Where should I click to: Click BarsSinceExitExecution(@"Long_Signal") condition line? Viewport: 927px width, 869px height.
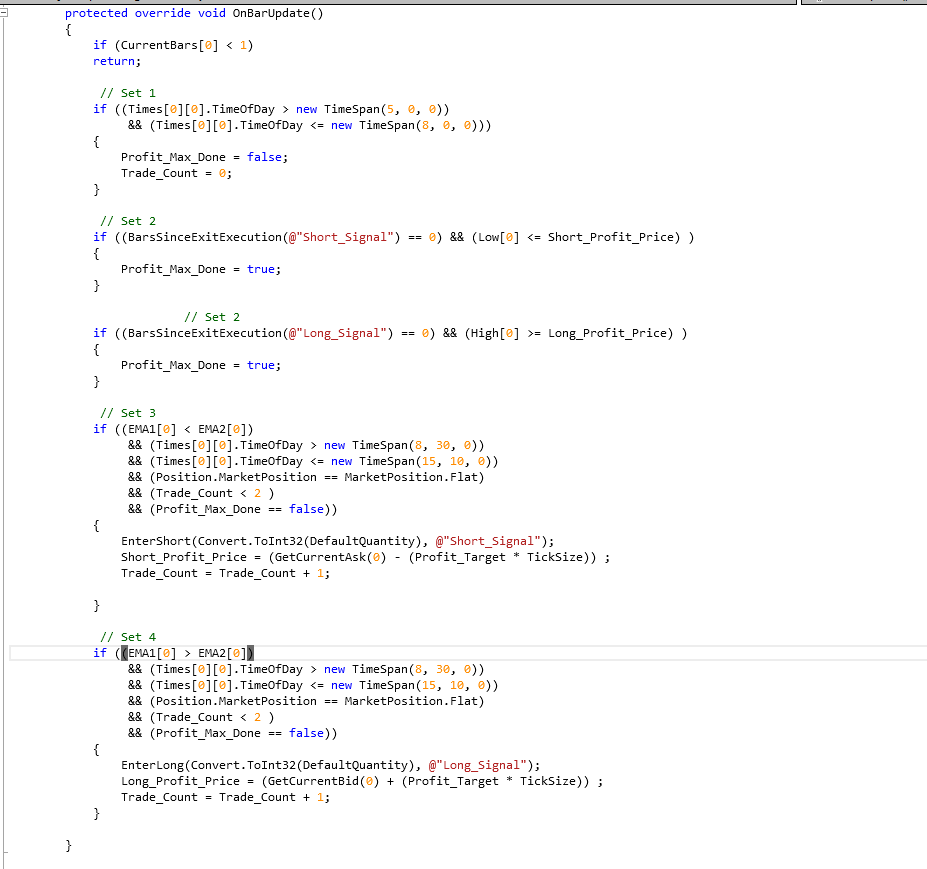click(390, 333)
